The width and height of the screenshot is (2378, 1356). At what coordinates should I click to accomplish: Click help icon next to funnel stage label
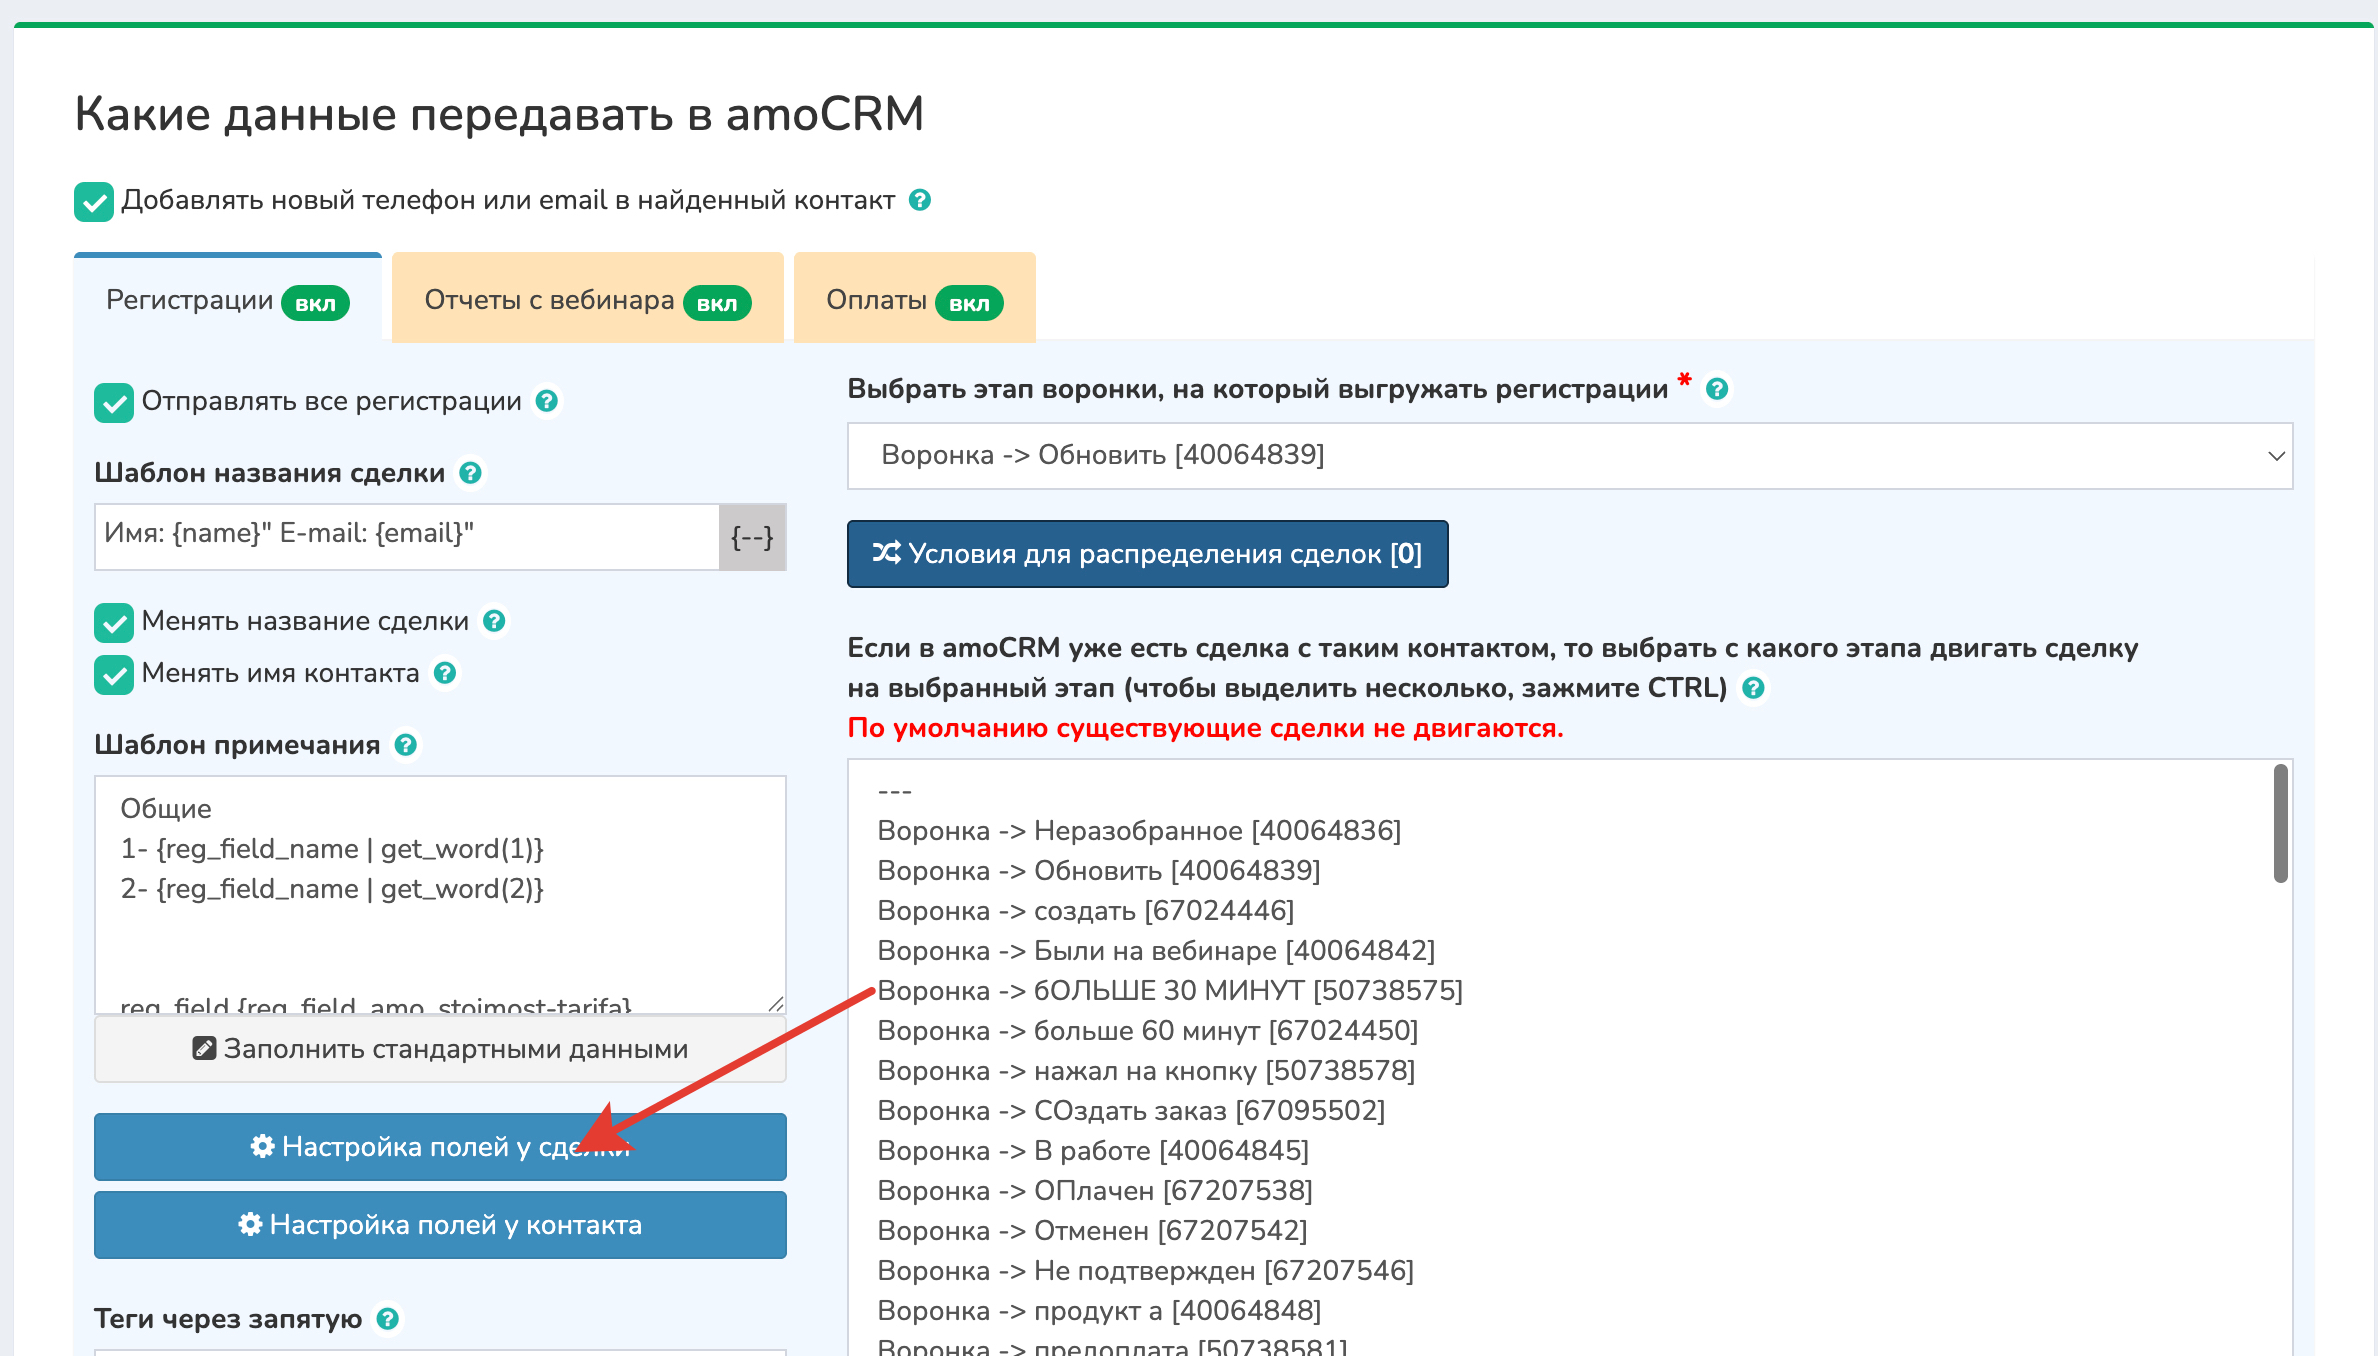pyautogui.click(x=1717, y=389)
